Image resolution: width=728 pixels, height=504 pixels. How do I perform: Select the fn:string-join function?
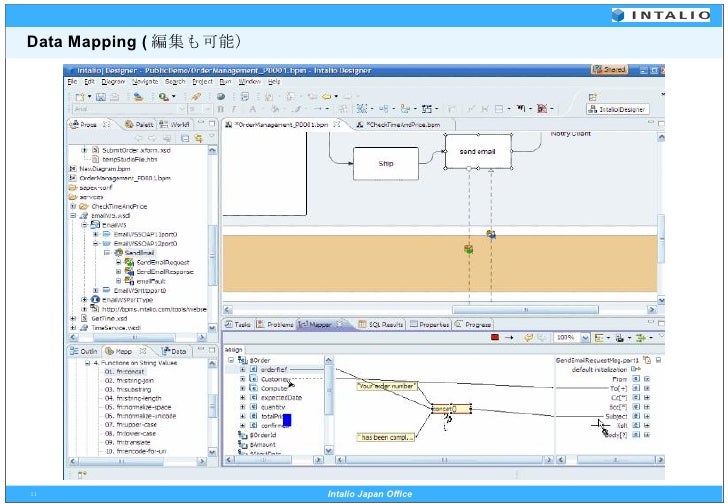(x=129, y=381)
